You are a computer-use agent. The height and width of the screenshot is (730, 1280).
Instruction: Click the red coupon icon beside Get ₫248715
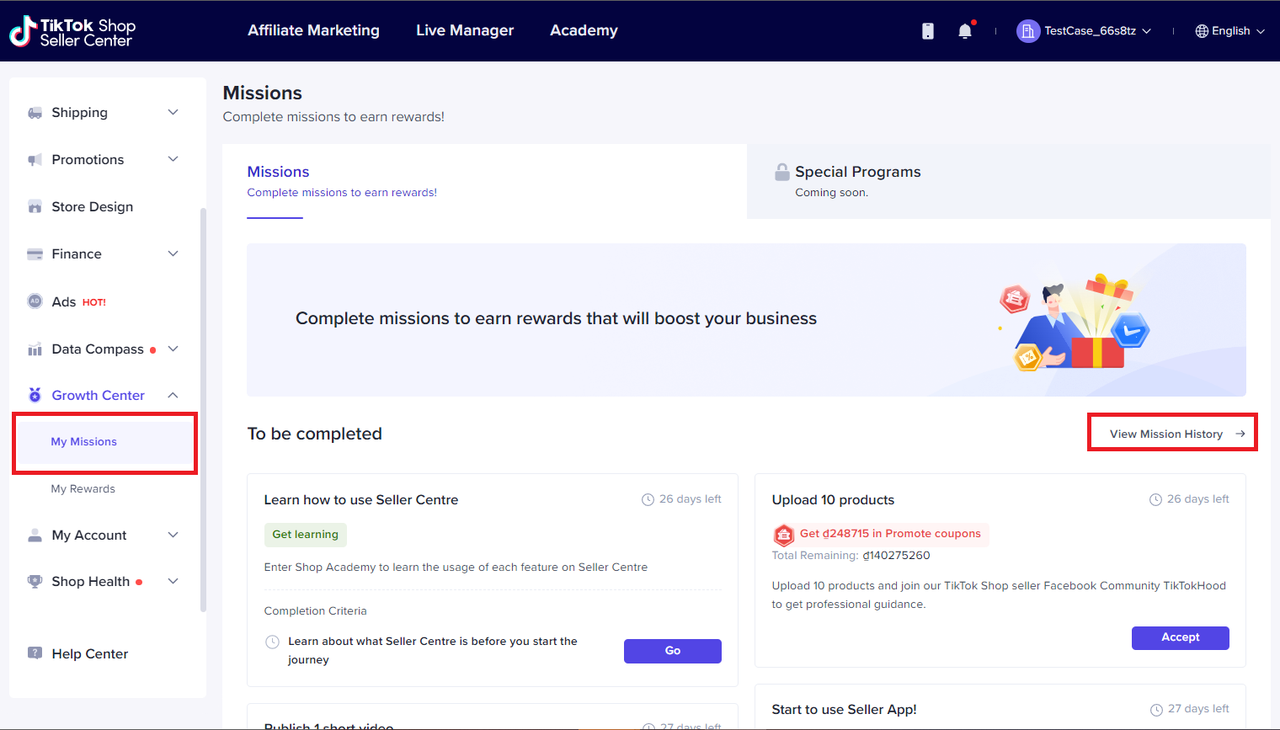(x=784, y=534)
